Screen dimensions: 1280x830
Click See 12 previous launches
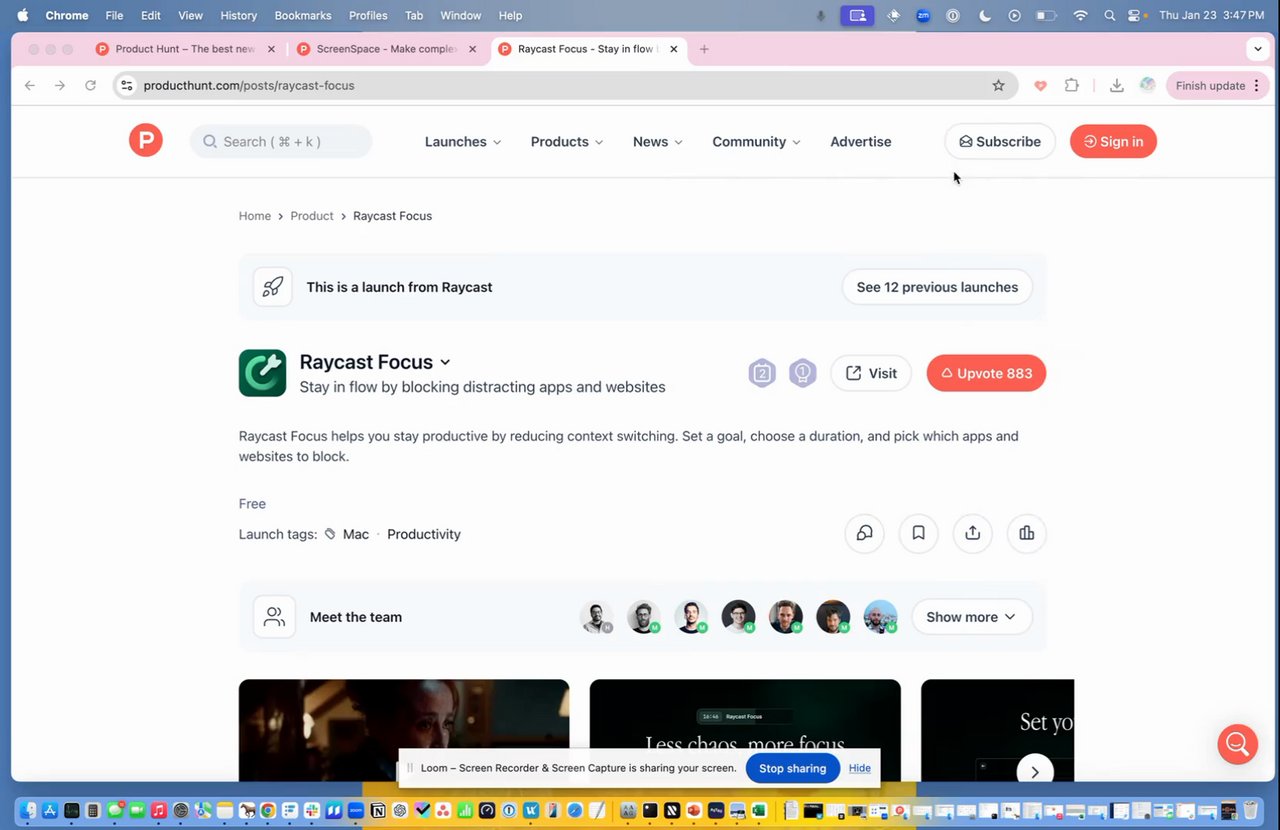tap(937, 287)
